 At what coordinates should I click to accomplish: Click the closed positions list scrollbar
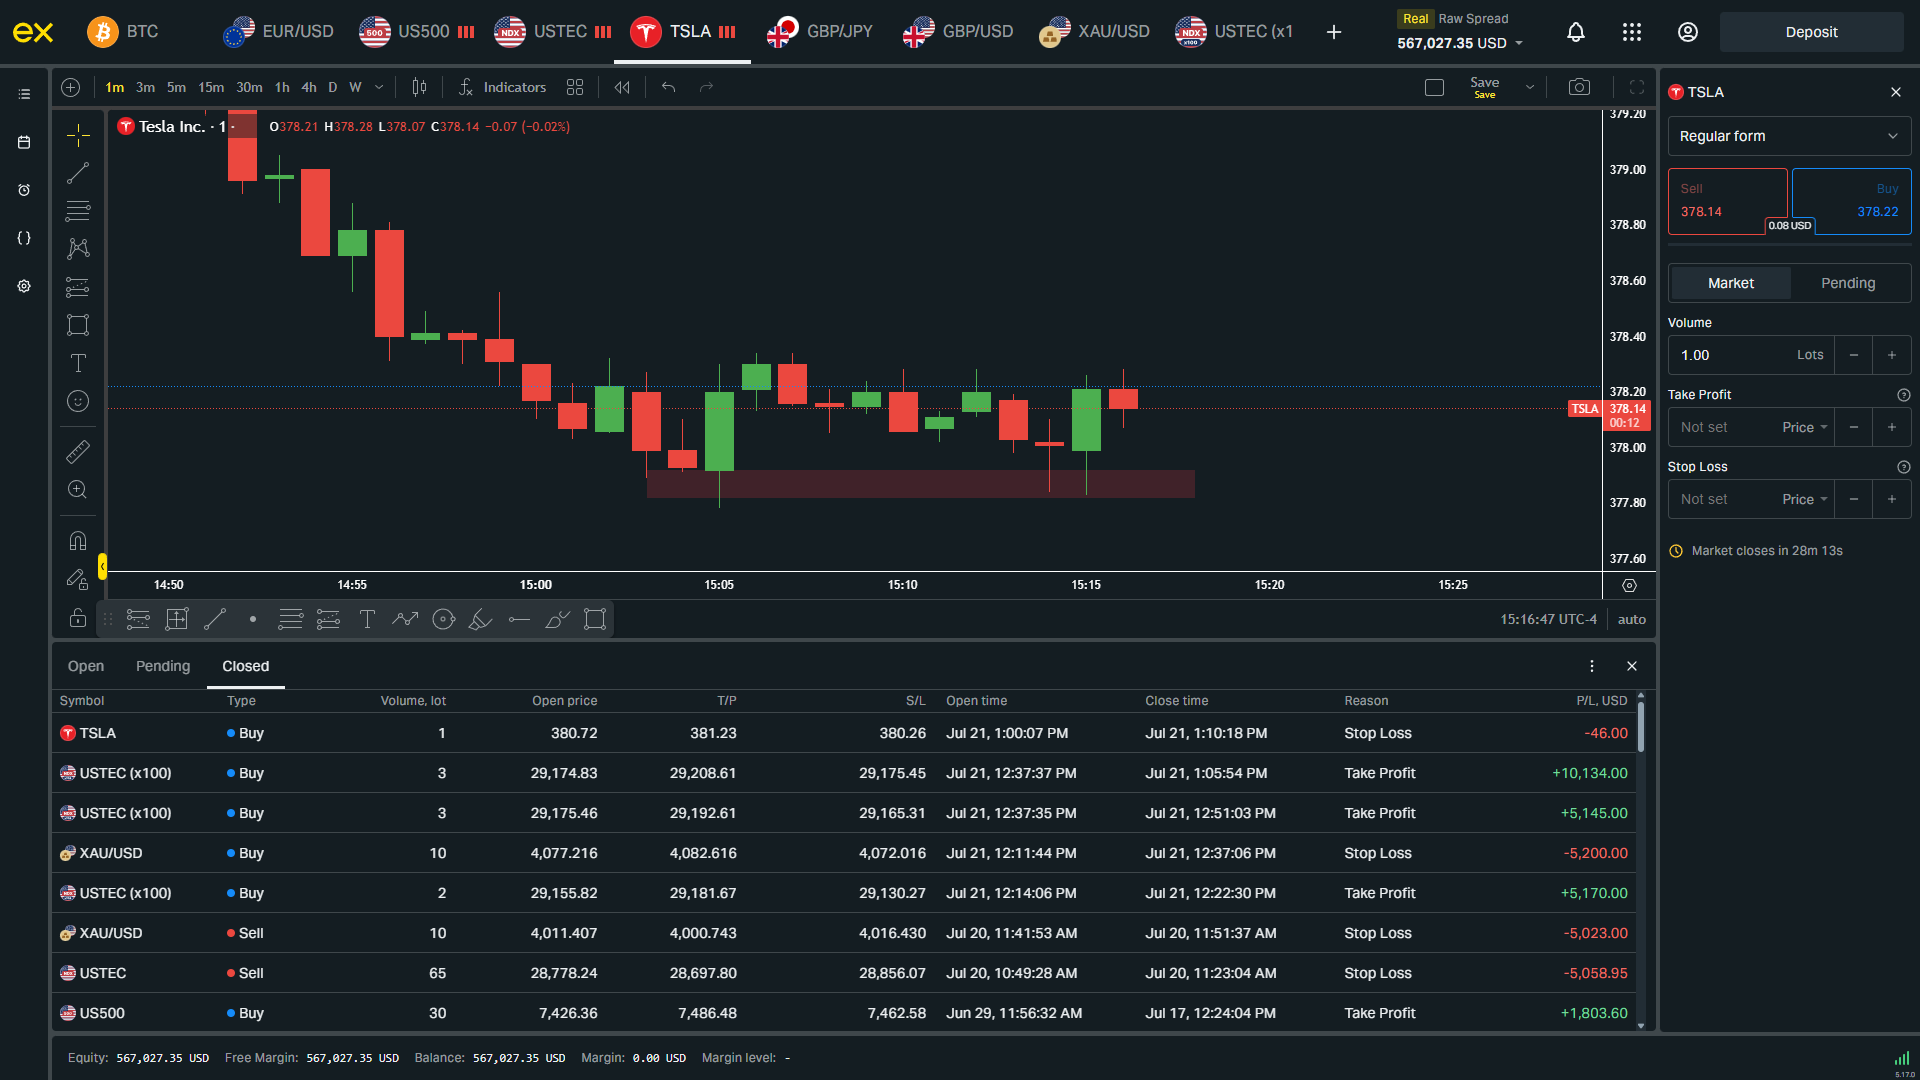coord(1640,725)
